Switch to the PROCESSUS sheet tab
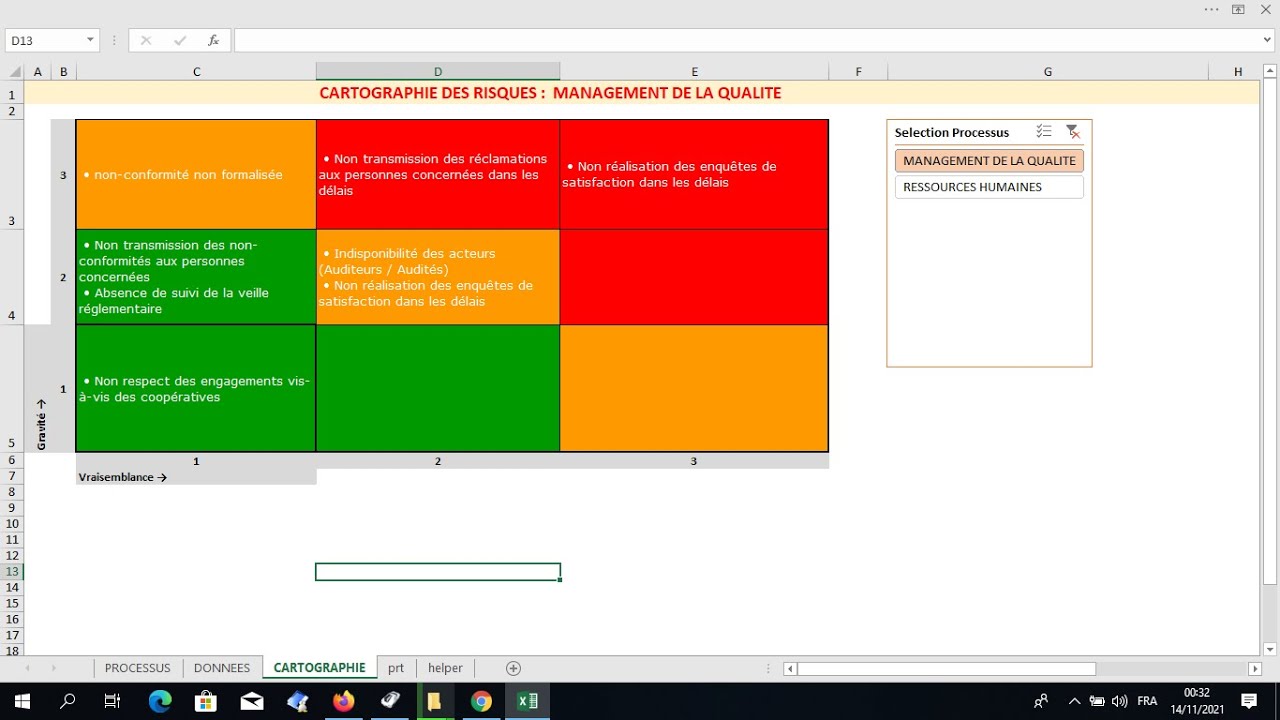 pos(138,668)
